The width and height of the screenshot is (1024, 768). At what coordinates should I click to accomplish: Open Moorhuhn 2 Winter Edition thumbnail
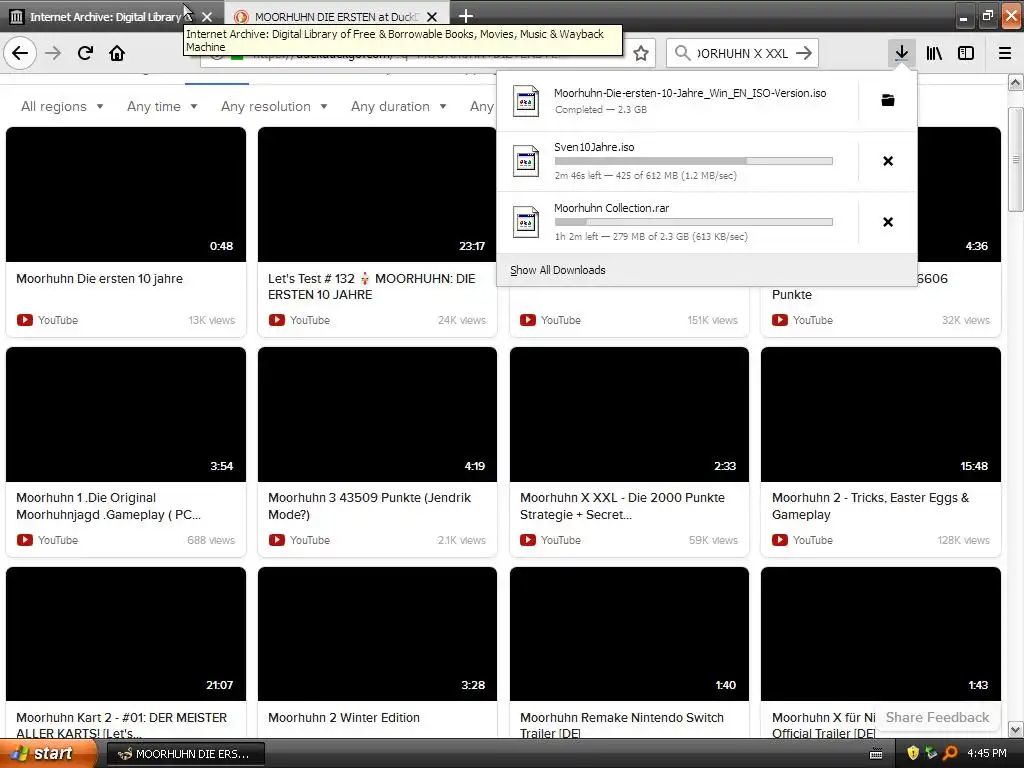377,634
